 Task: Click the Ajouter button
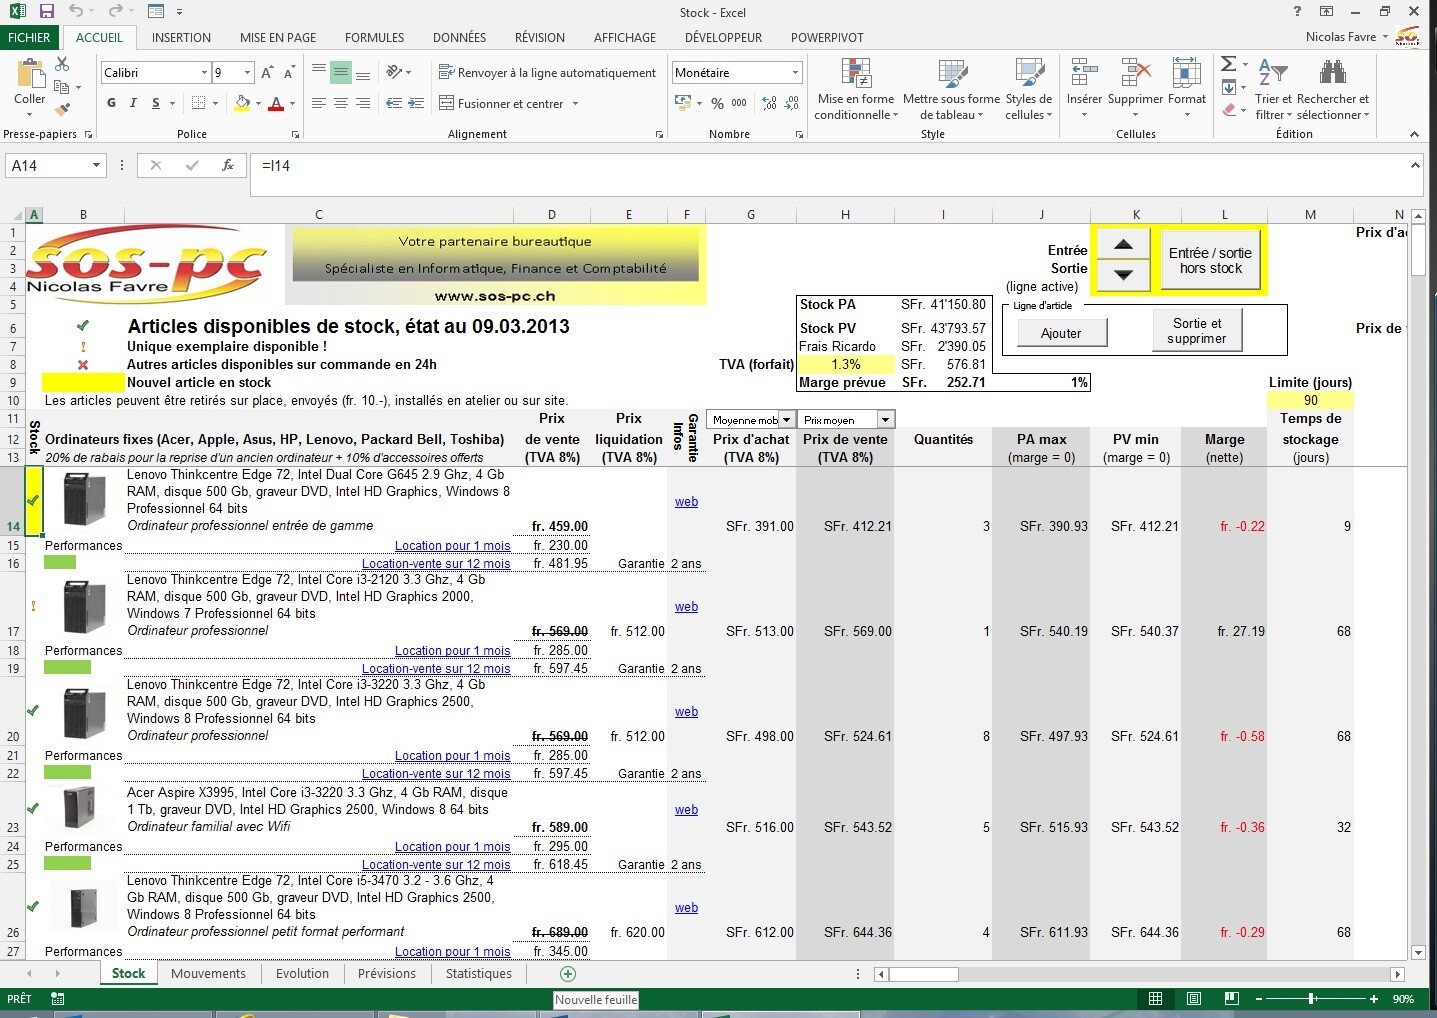click(1061, 333)
